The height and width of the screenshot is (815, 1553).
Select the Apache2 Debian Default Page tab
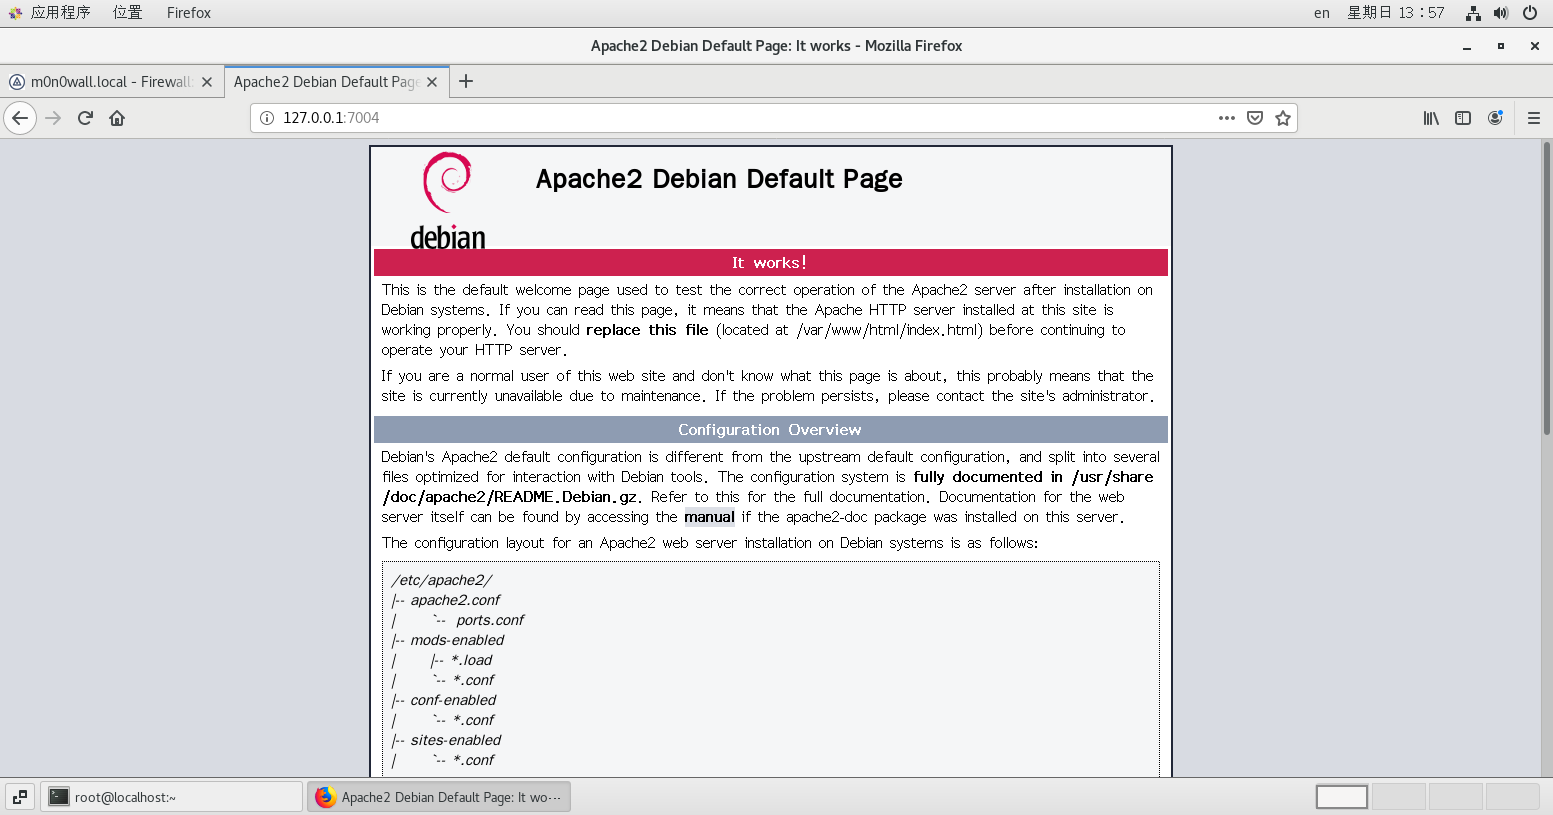click(x=335, y=82)
